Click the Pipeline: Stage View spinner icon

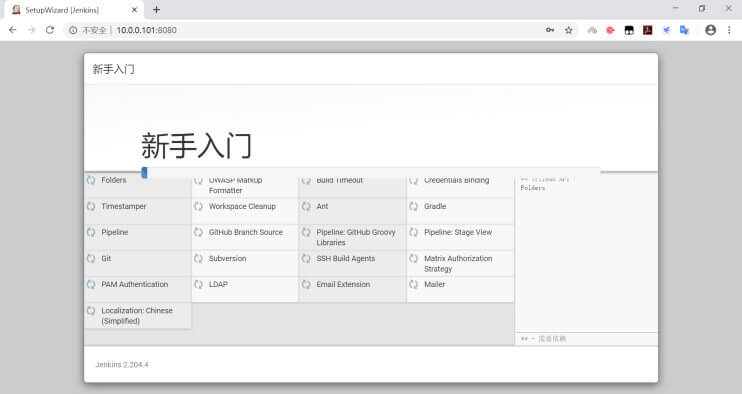[x=414, y=232]
